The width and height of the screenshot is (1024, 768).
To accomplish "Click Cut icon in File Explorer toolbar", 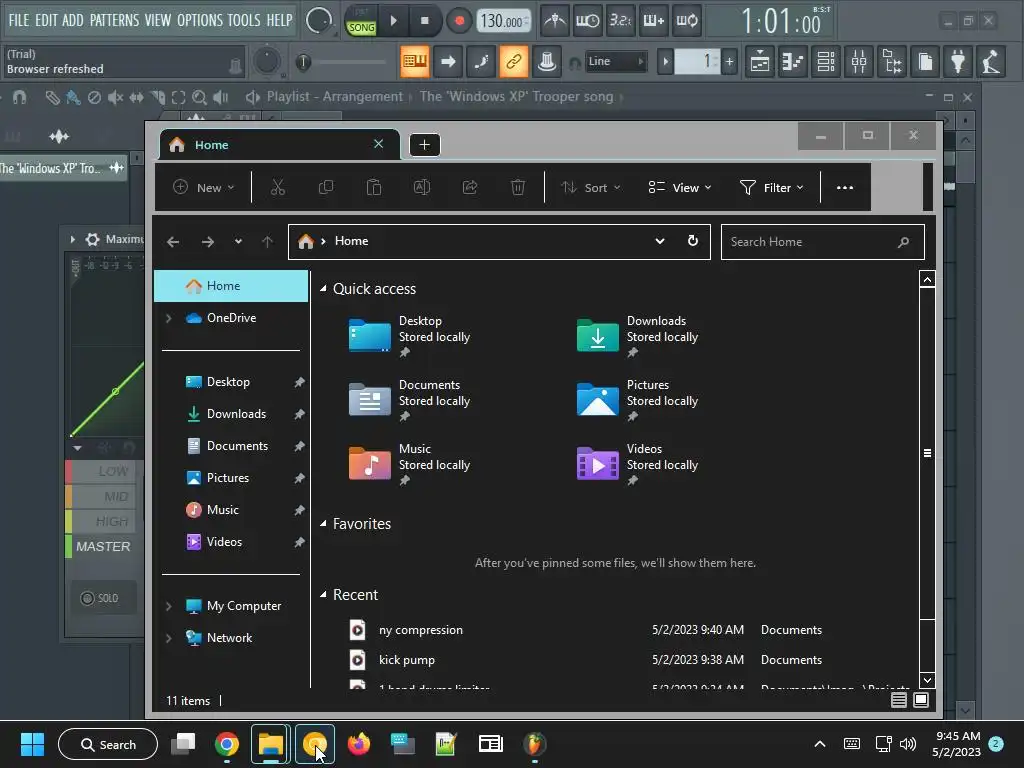I will (x=278, y=187).
